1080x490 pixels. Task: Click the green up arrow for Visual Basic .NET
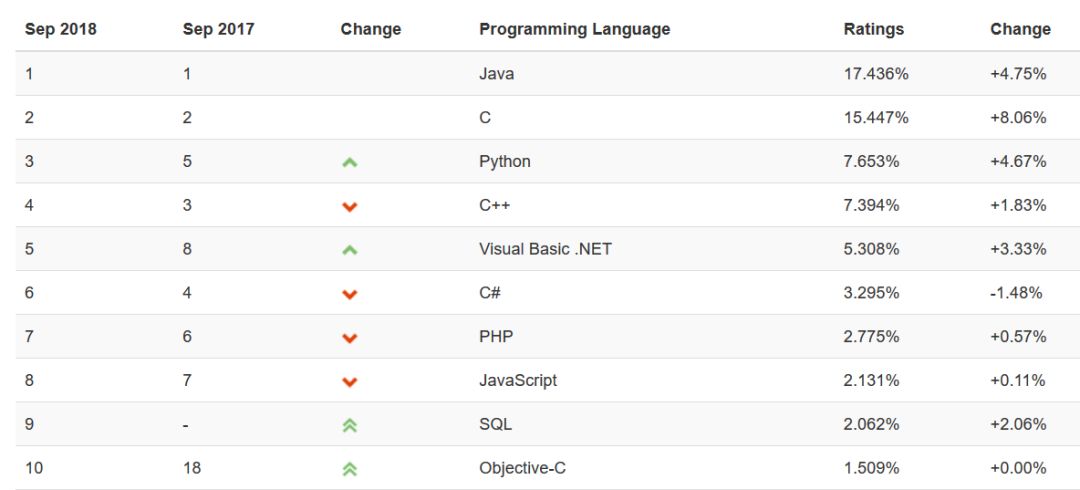[x=350, y=250]
